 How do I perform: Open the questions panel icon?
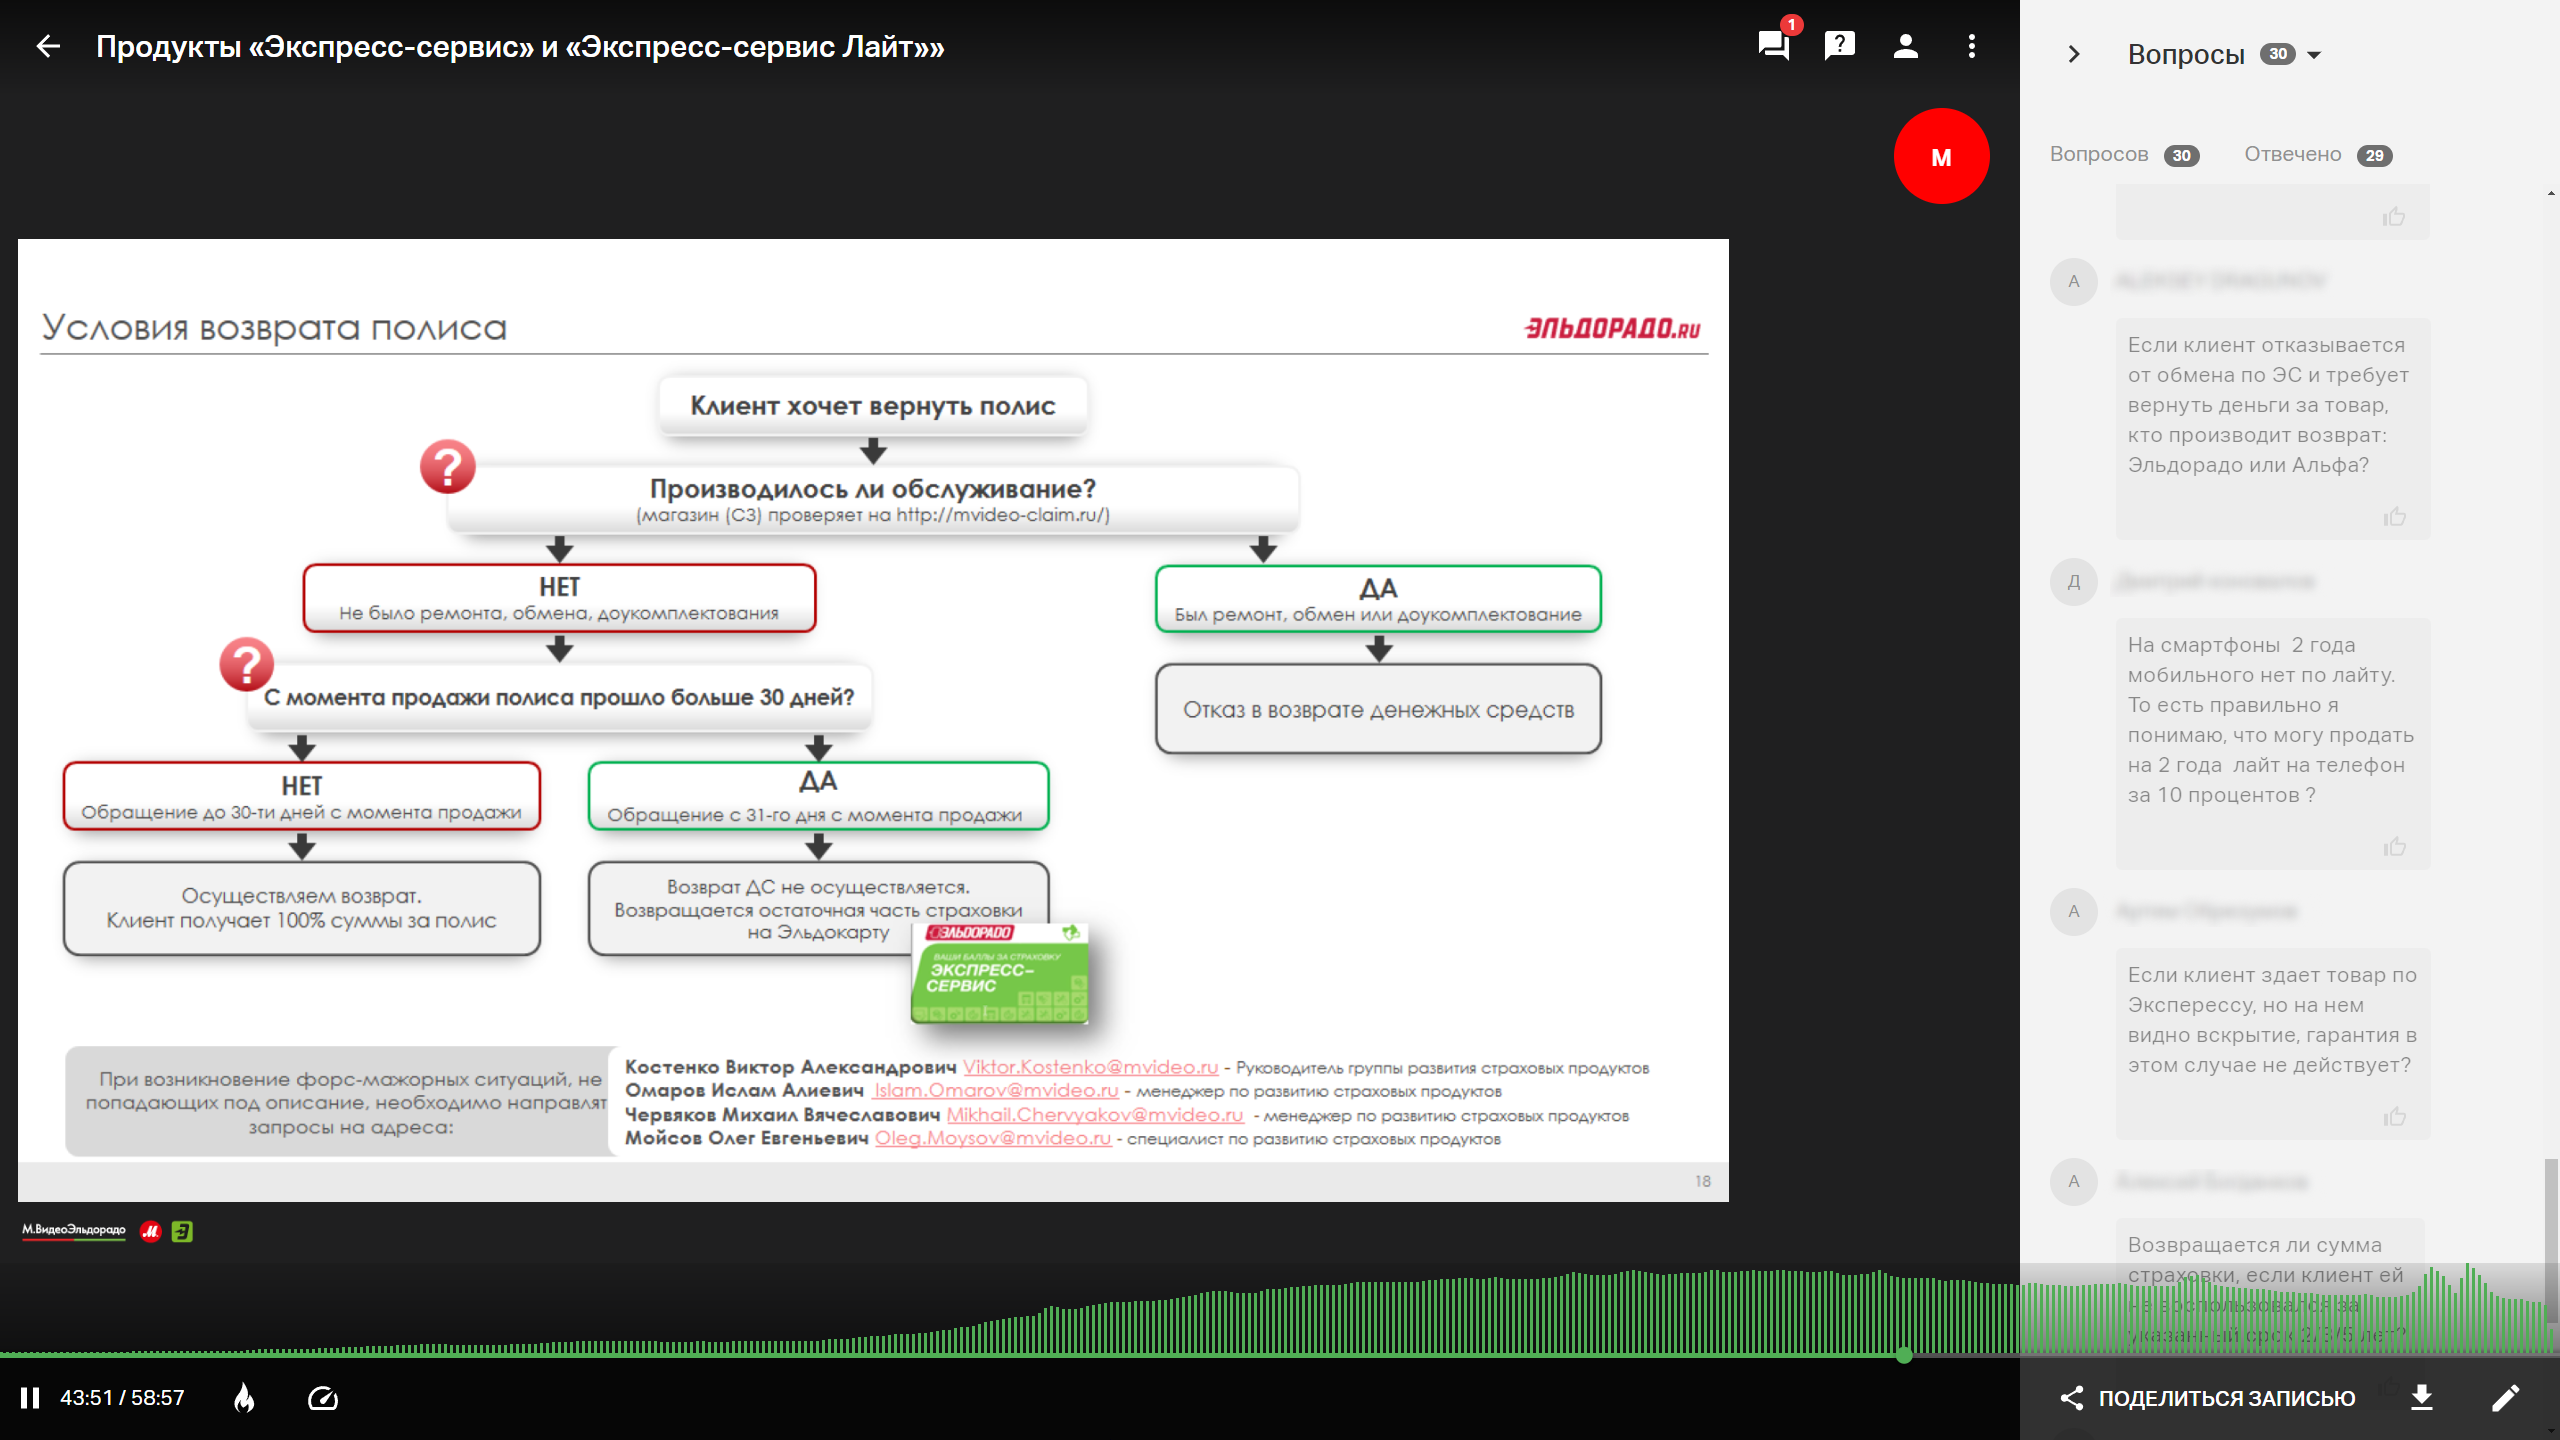click(x=1839, y=46)
